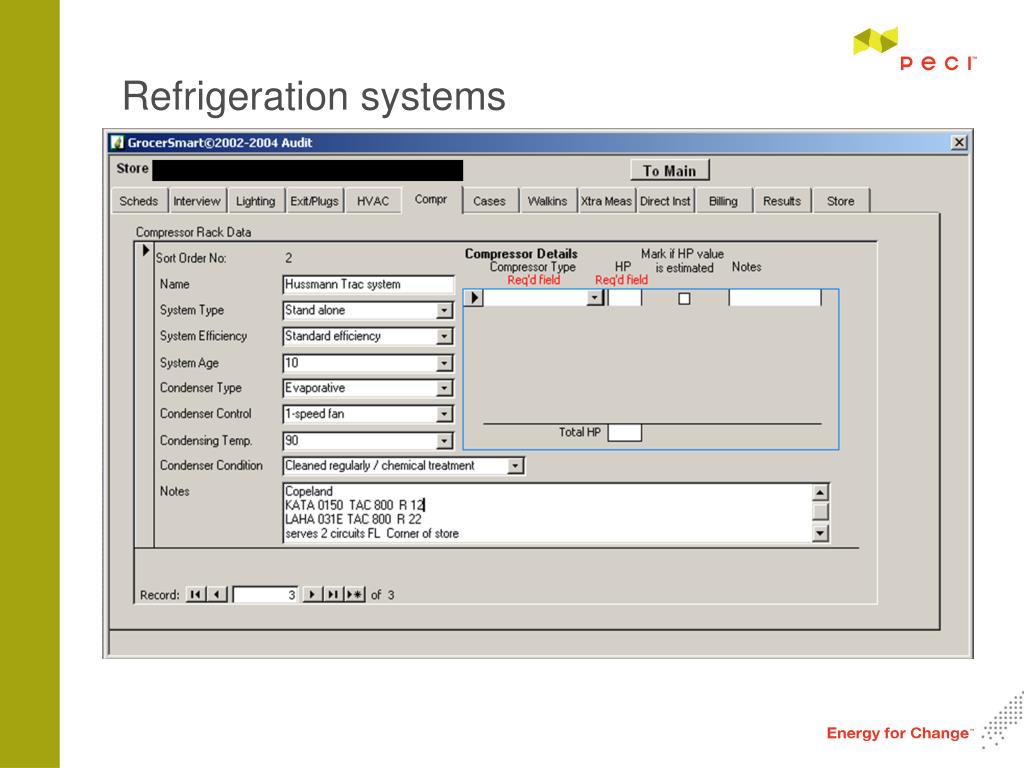
Task: Switch to the HVAC tab
Action: [373, 201]
